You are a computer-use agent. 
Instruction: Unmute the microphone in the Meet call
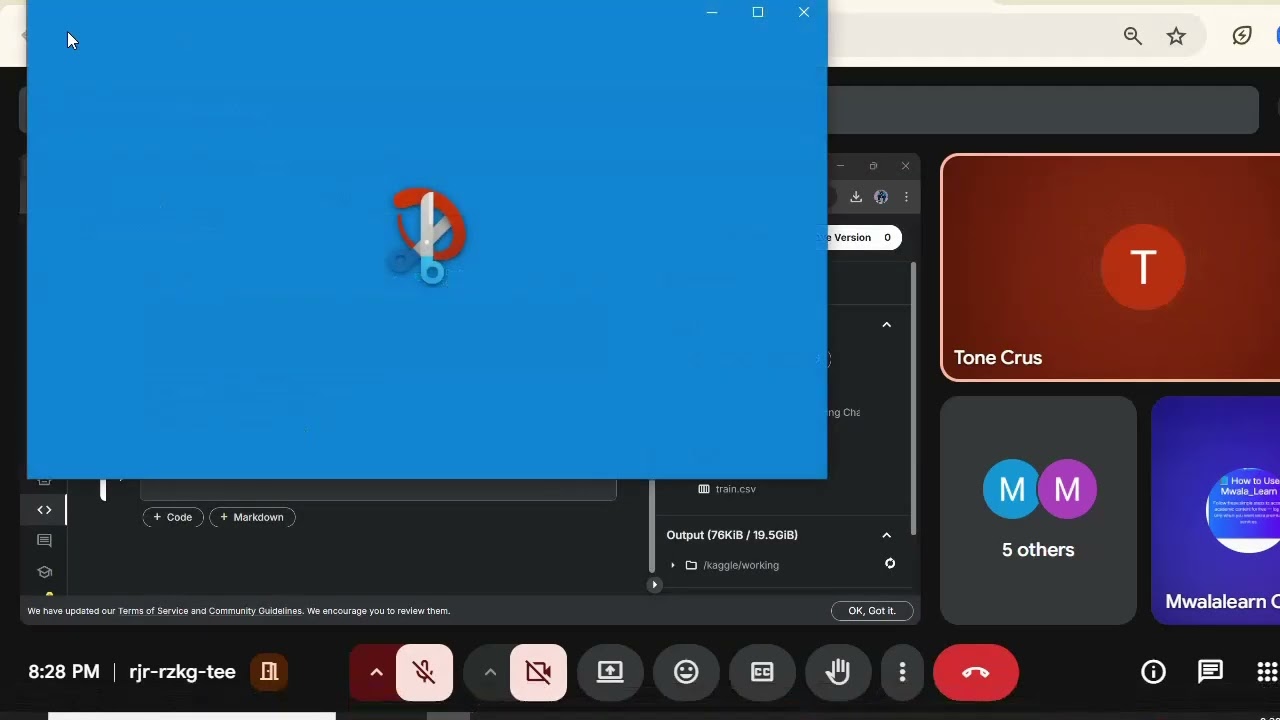(424, 672)
